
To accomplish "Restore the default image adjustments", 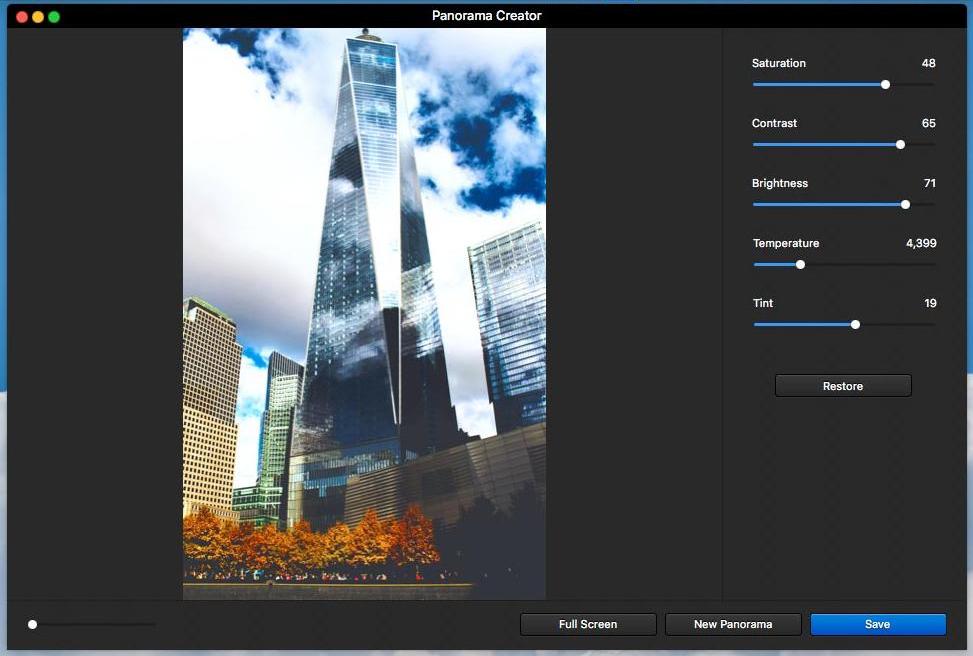I will click(x=843, y=386).
